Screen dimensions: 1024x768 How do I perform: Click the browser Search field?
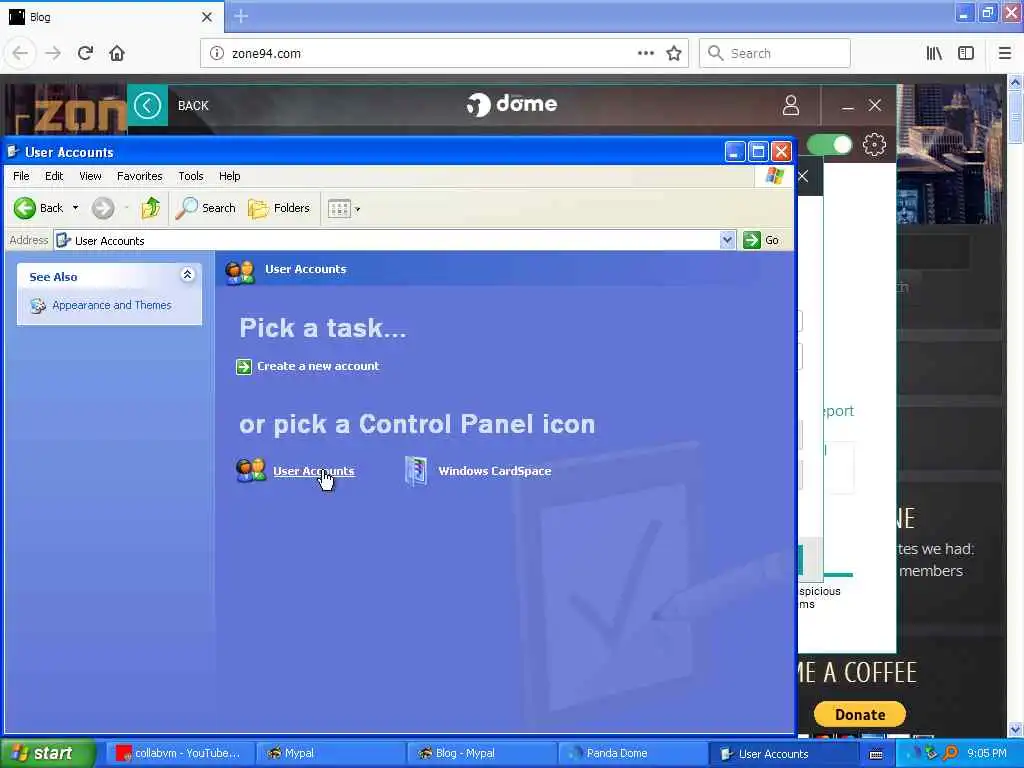[x=775, y=53]
